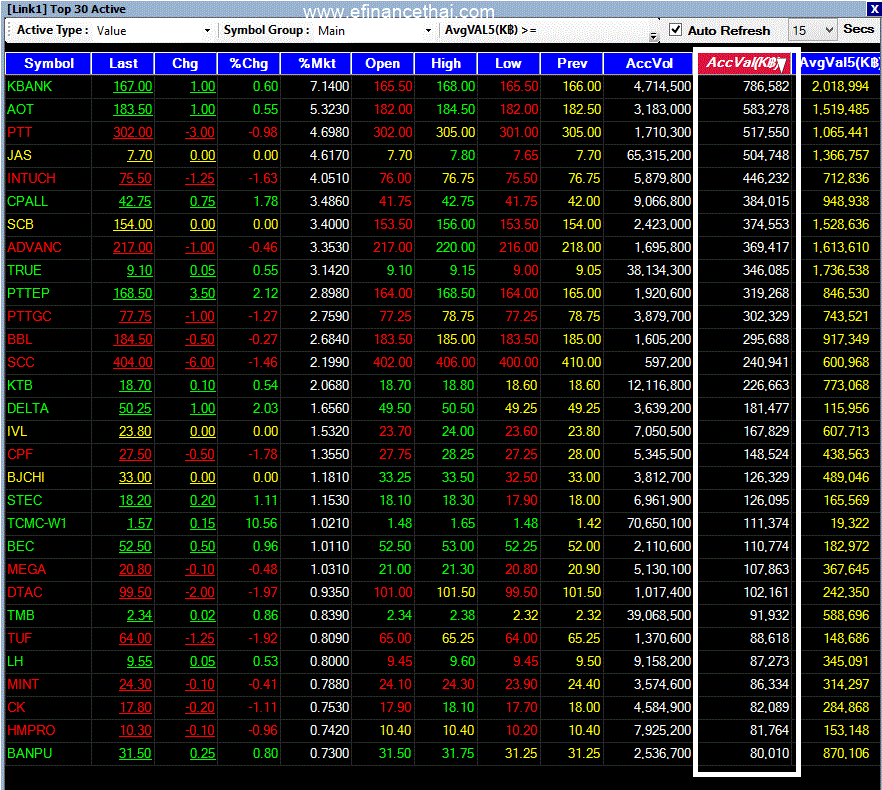This screenshot has height=790, width=882.
Task: Open the Symbol Group dropdown
Action: (428, 30)
